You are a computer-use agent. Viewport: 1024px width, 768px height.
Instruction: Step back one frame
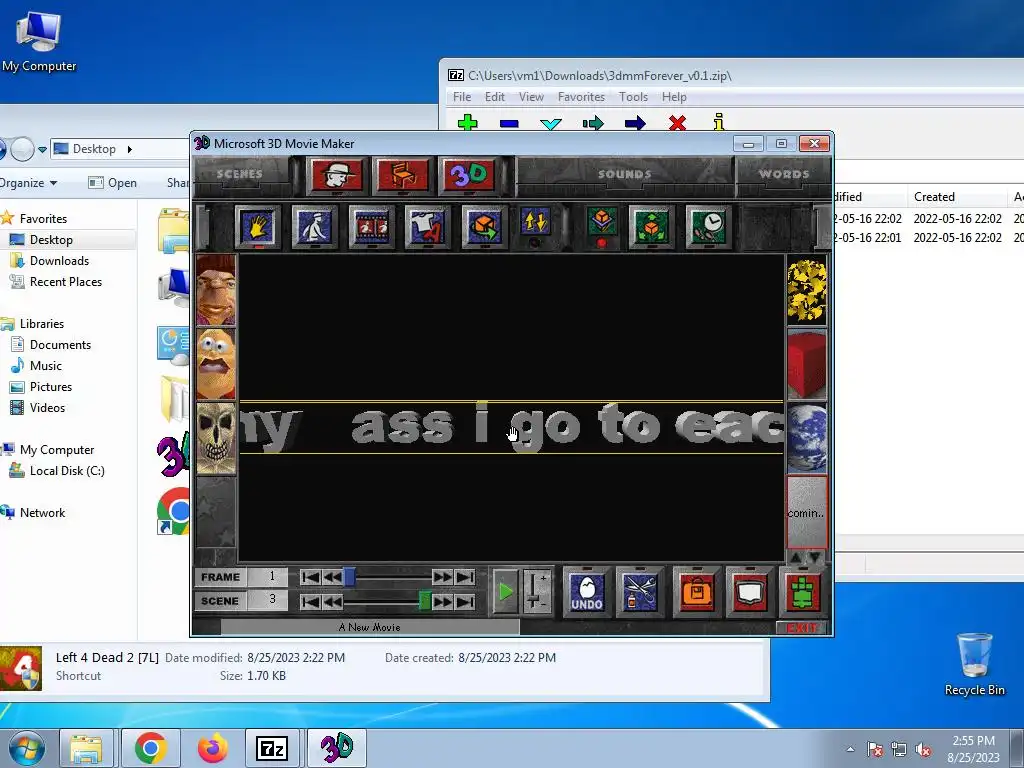click(332, 577)
